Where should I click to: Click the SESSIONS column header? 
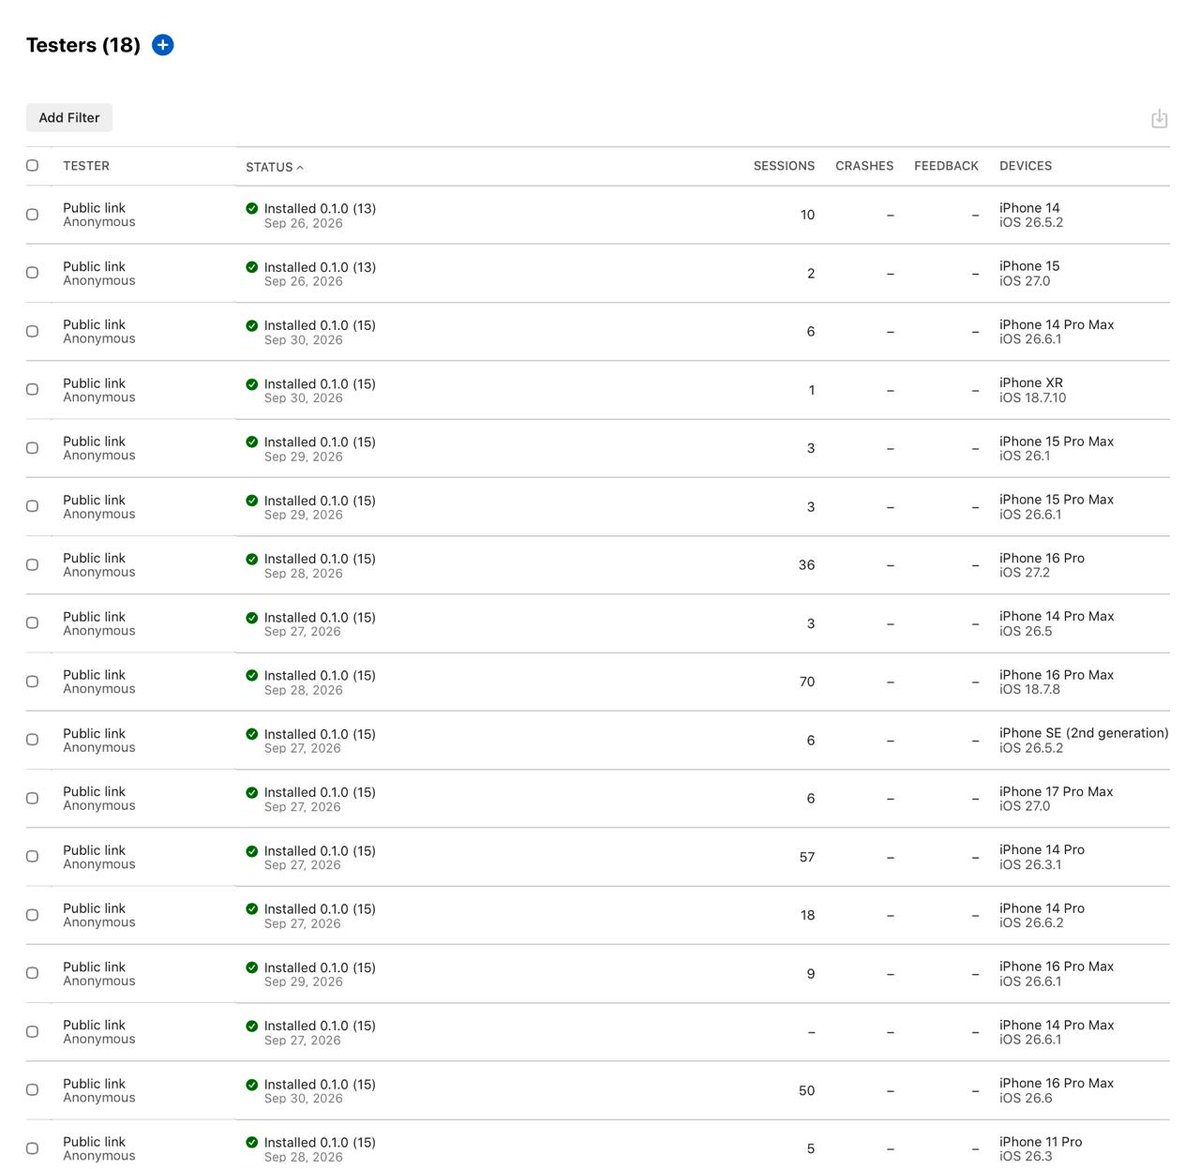pos(784,166)
